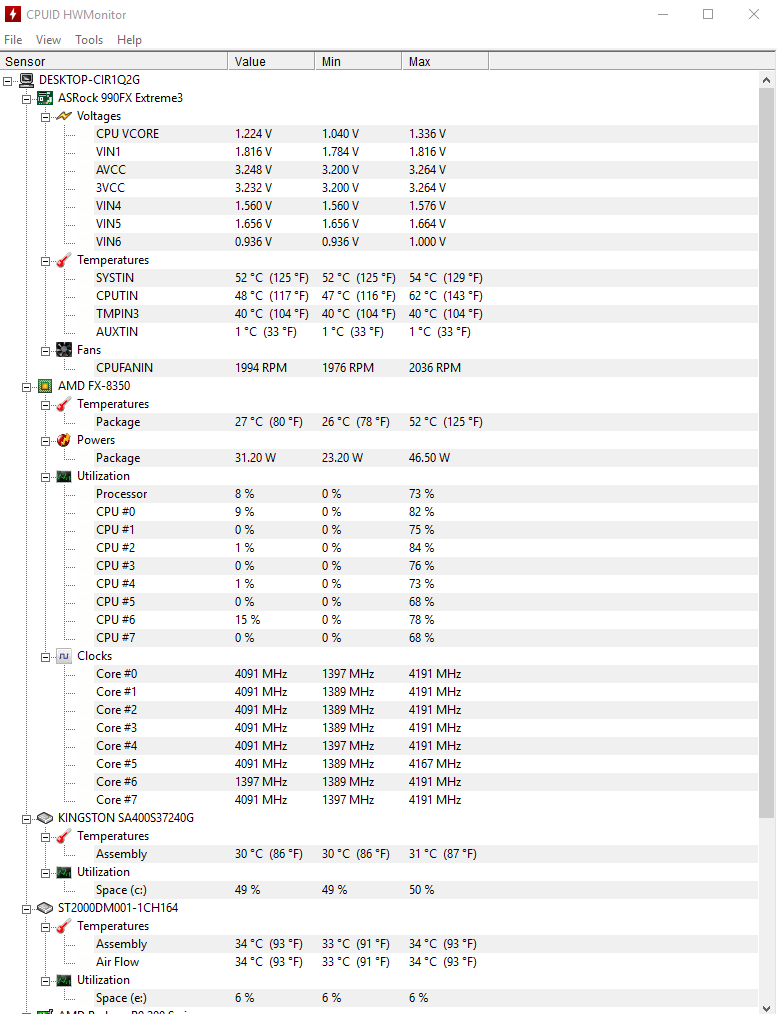Click the AMD FX-8350 processor chip icon
777x1014 pixels.
coord(45,386)
